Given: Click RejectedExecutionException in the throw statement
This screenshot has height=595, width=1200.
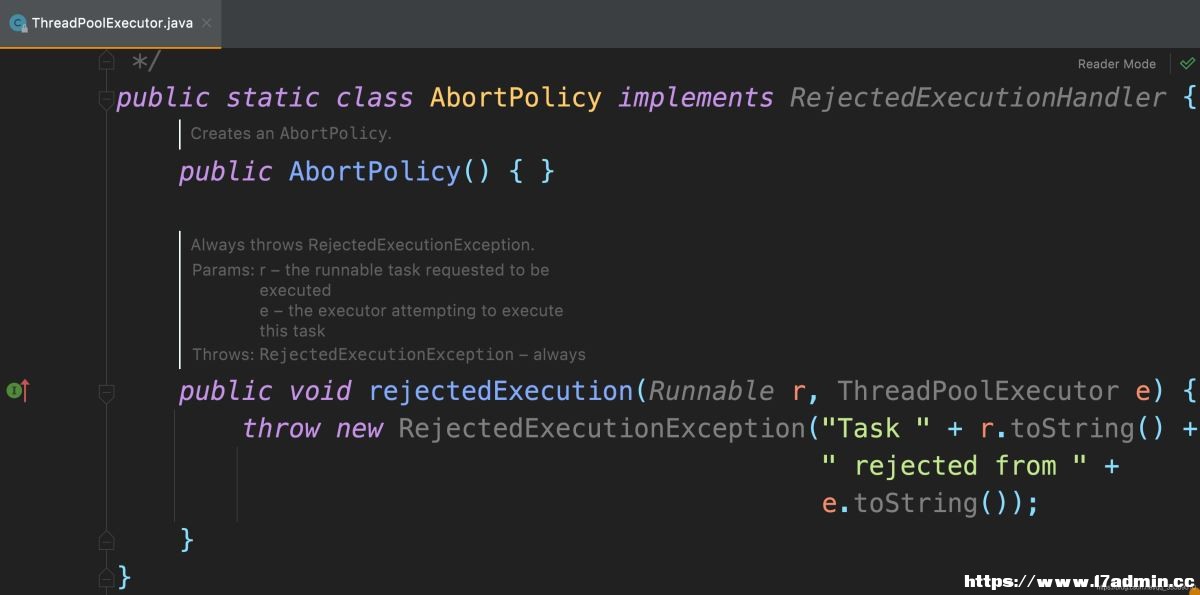Looking at the screenshot, I should click(601, 428).
